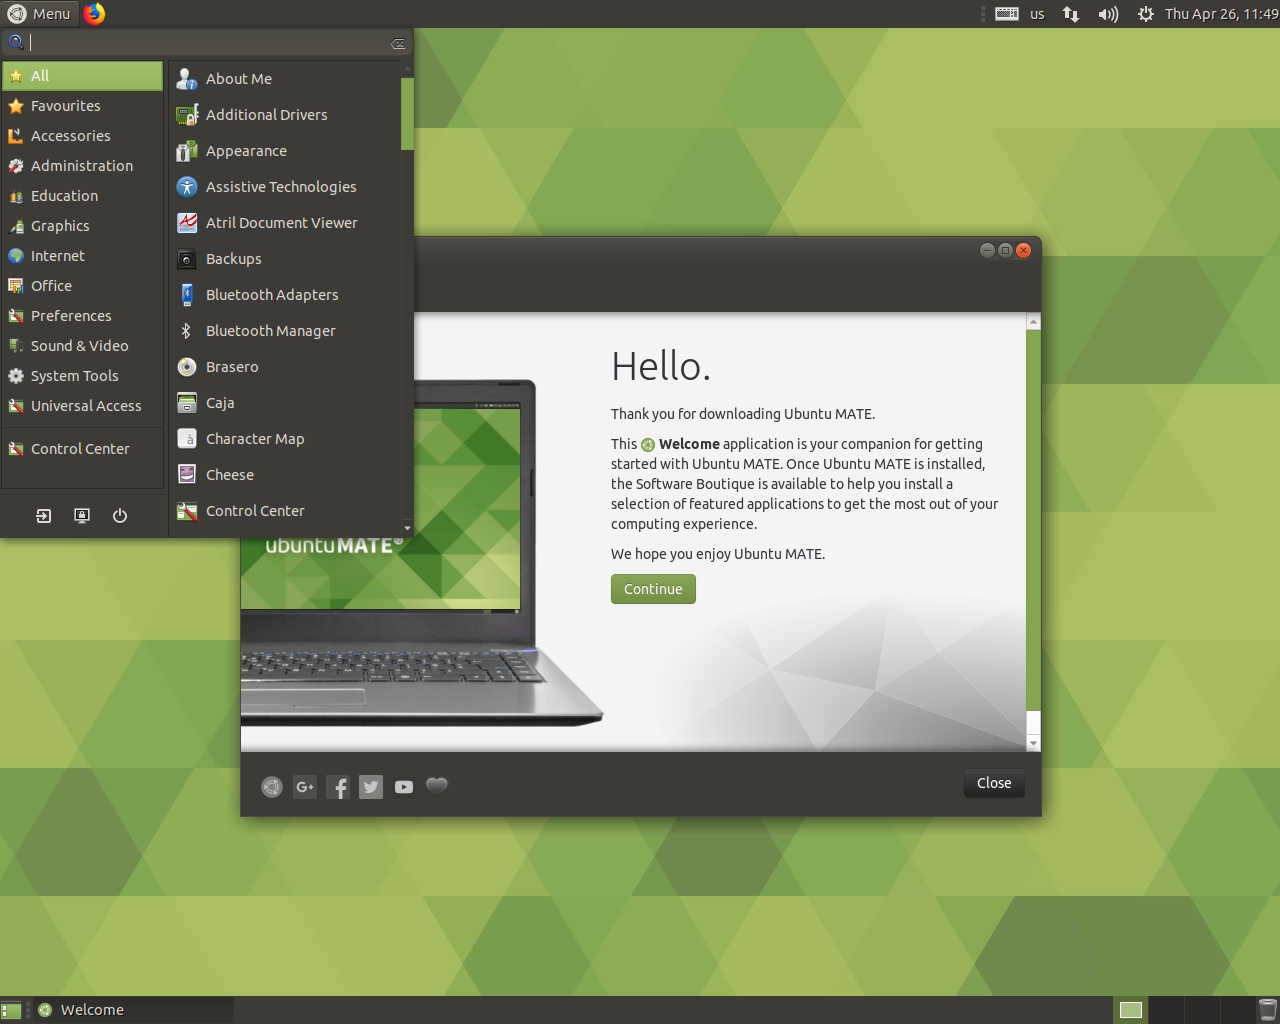
Task: Click the application list scrollbar down arrow
Action: tap(407, 528)
